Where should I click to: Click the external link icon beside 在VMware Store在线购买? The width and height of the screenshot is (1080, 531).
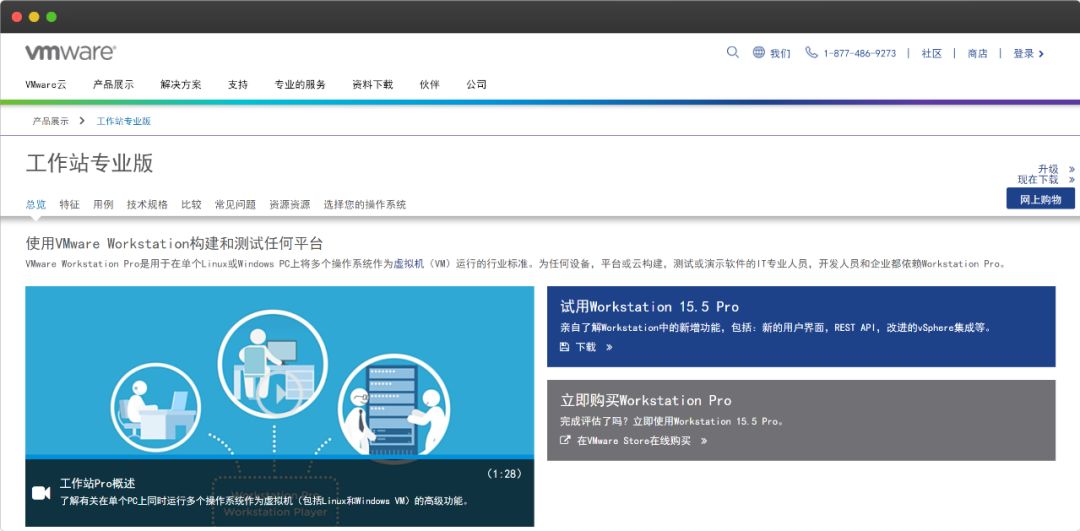click(x=565, y=440)
